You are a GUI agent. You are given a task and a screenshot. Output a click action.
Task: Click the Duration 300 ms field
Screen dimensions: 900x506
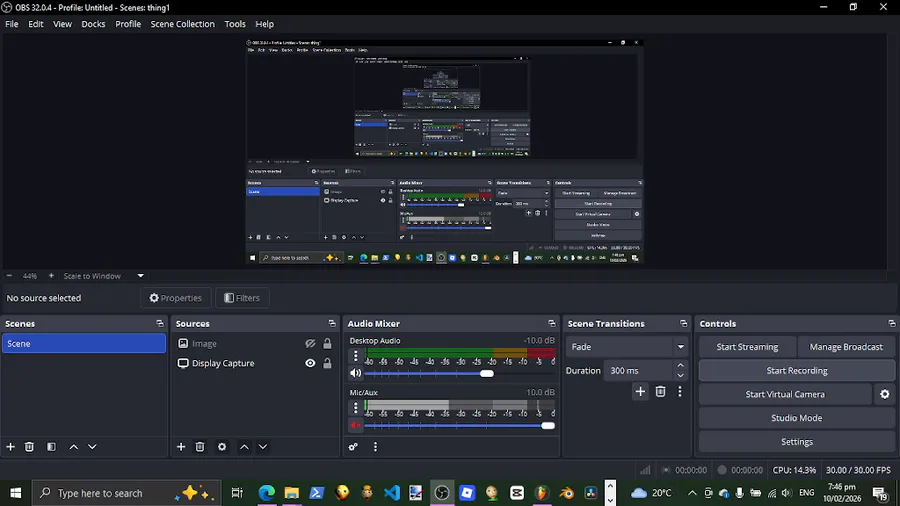tap(639, 371)
